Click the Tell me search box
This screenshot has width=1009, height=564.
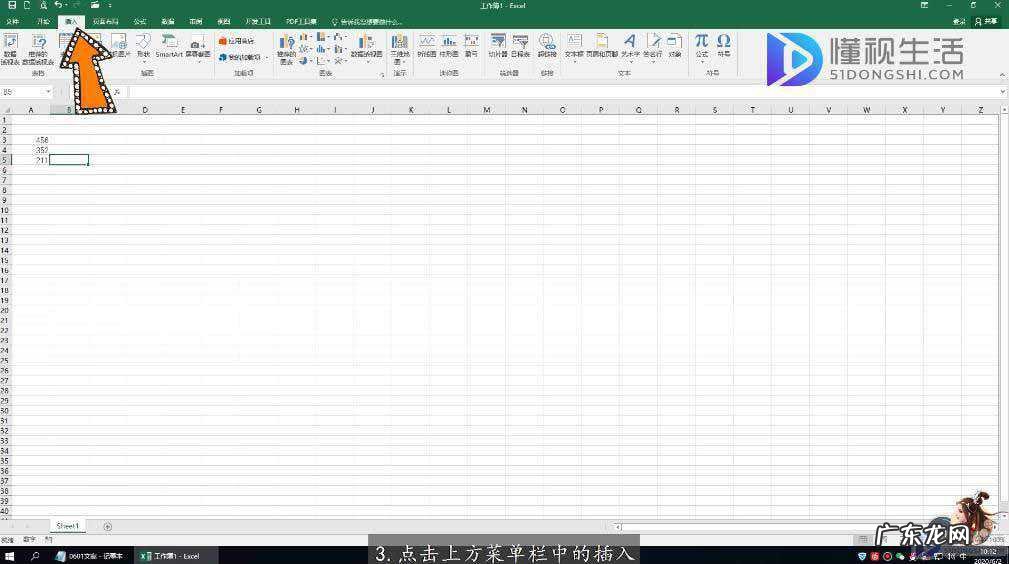pos(367,22)
